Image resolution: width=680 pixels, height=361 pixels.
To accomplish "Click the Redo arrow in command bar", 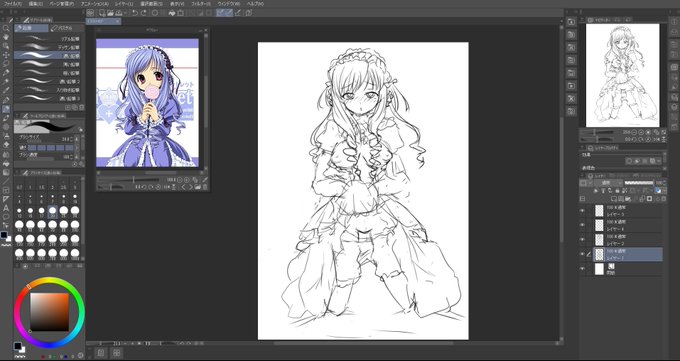I will coord(144,13).
